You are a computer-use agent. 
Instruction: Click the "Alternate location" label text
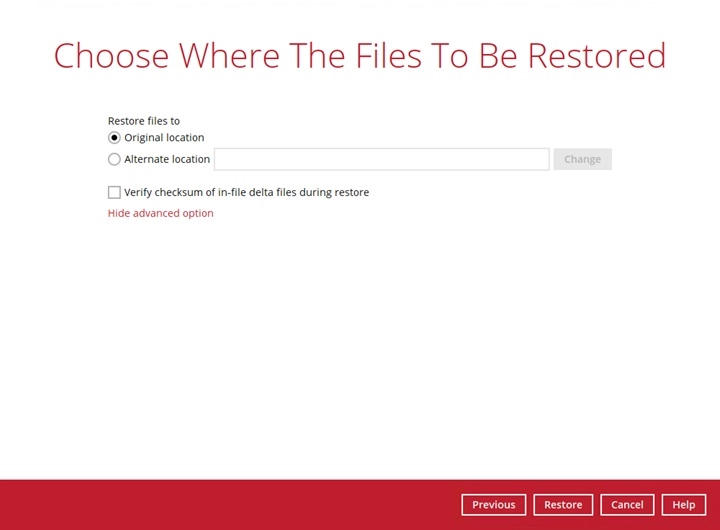click(x=167, y=159)
